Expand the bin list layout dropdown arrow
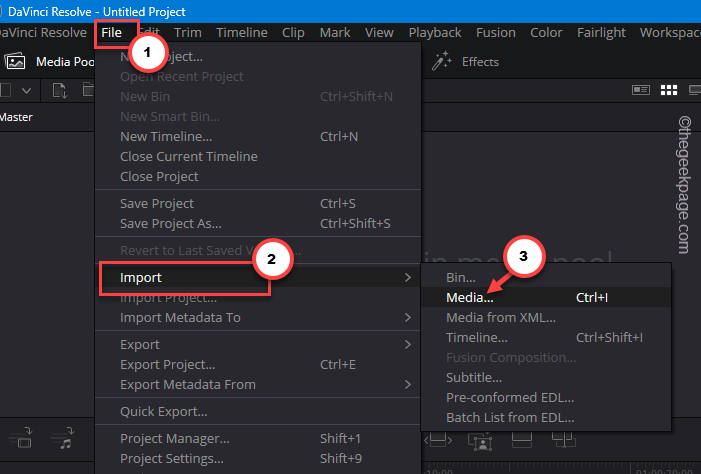701x474 pixels. [26, 91]
